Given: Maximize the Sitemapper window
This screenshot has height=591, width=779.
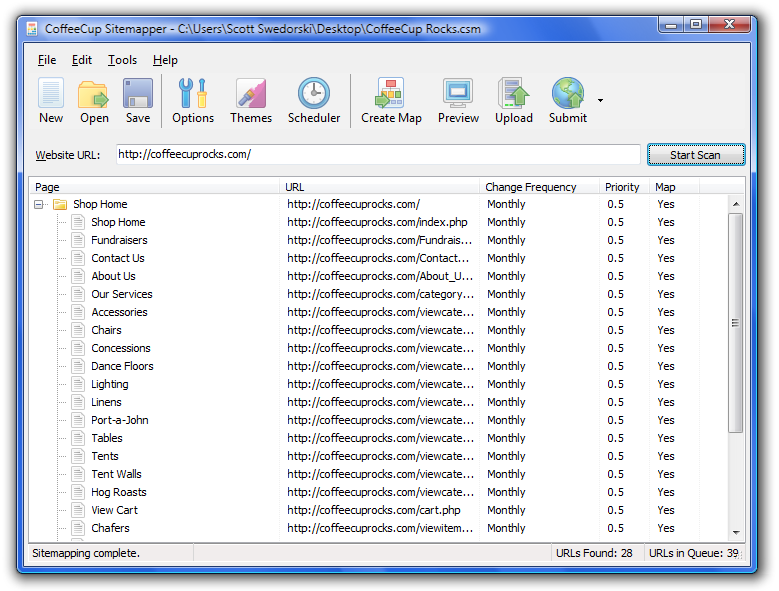Looking at the screenshot, I should click(696, 25).
